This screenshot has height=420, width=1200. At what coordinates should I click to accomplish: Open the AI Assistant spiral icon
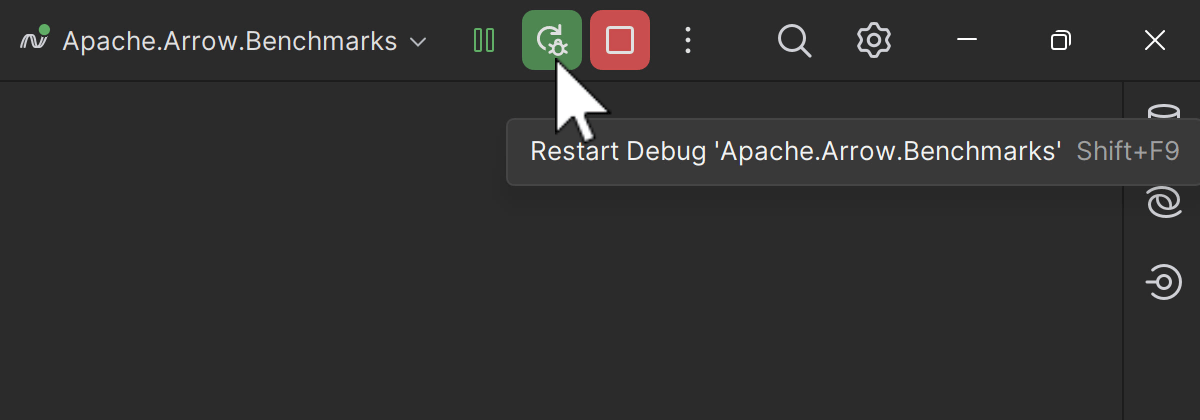[x=1163, y=203]
